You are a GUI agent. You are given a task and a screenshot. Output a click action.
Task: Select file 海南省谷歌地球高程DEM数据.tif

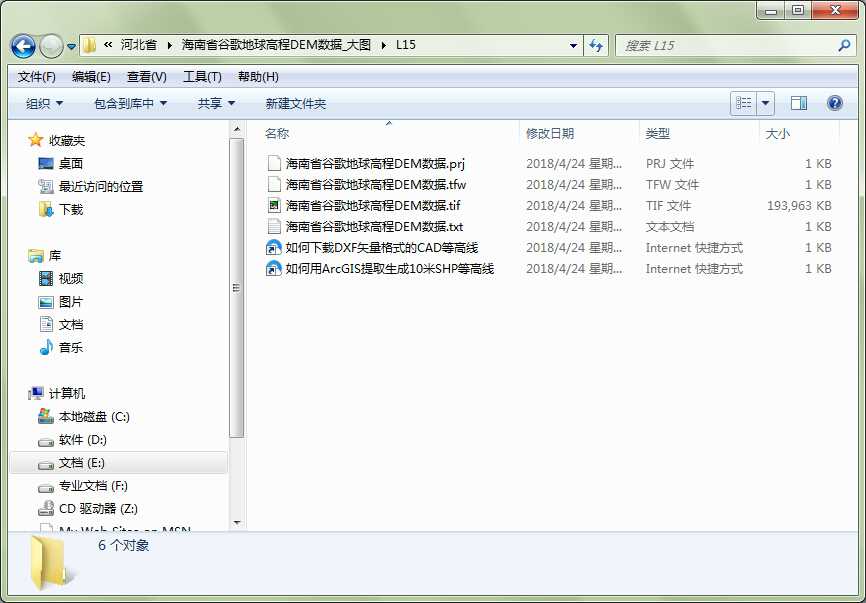click(373, 205)
